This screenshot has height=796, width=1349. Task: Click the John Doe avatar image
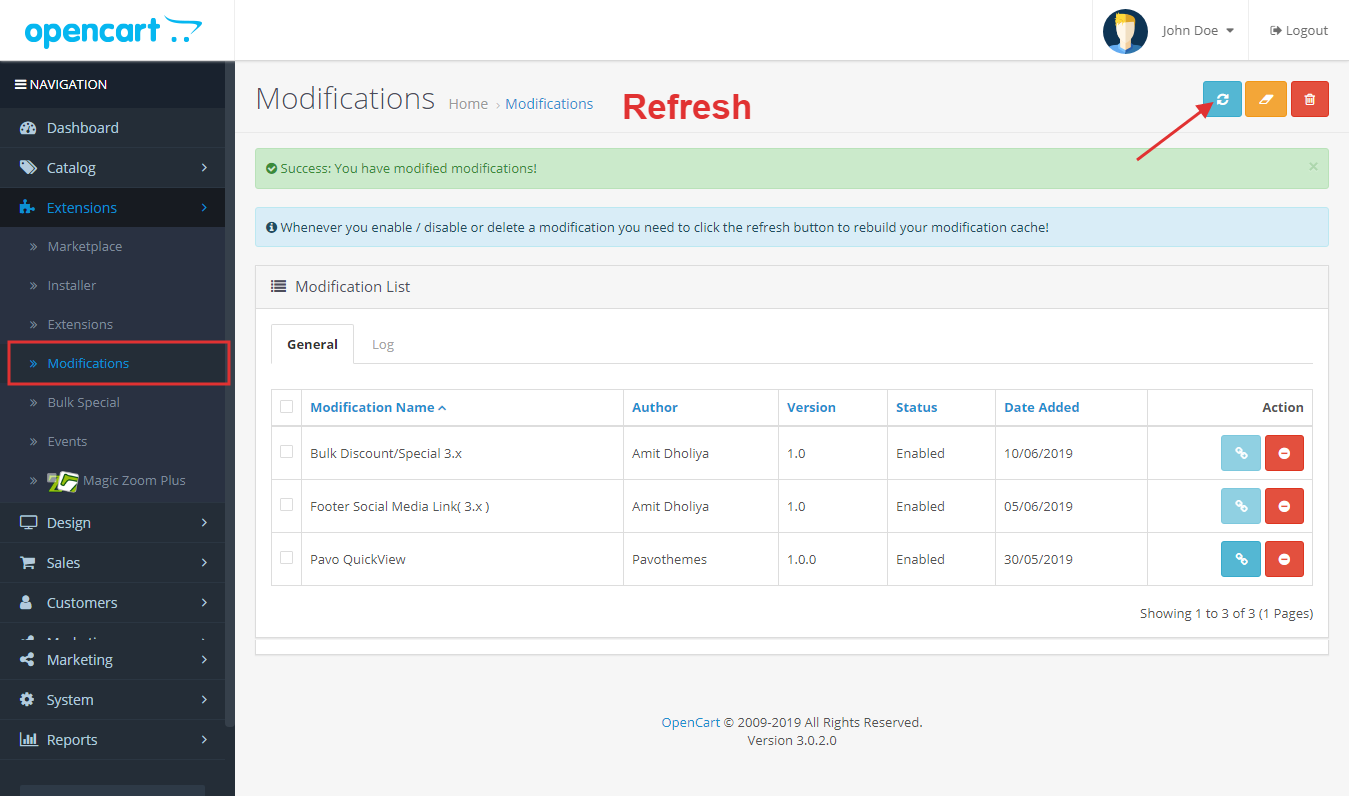coord(1125,31)
